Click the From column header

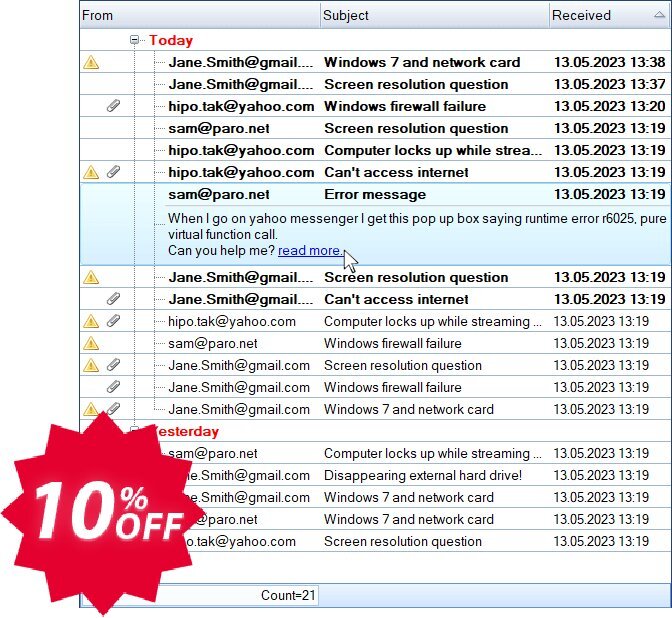[200, 15]
